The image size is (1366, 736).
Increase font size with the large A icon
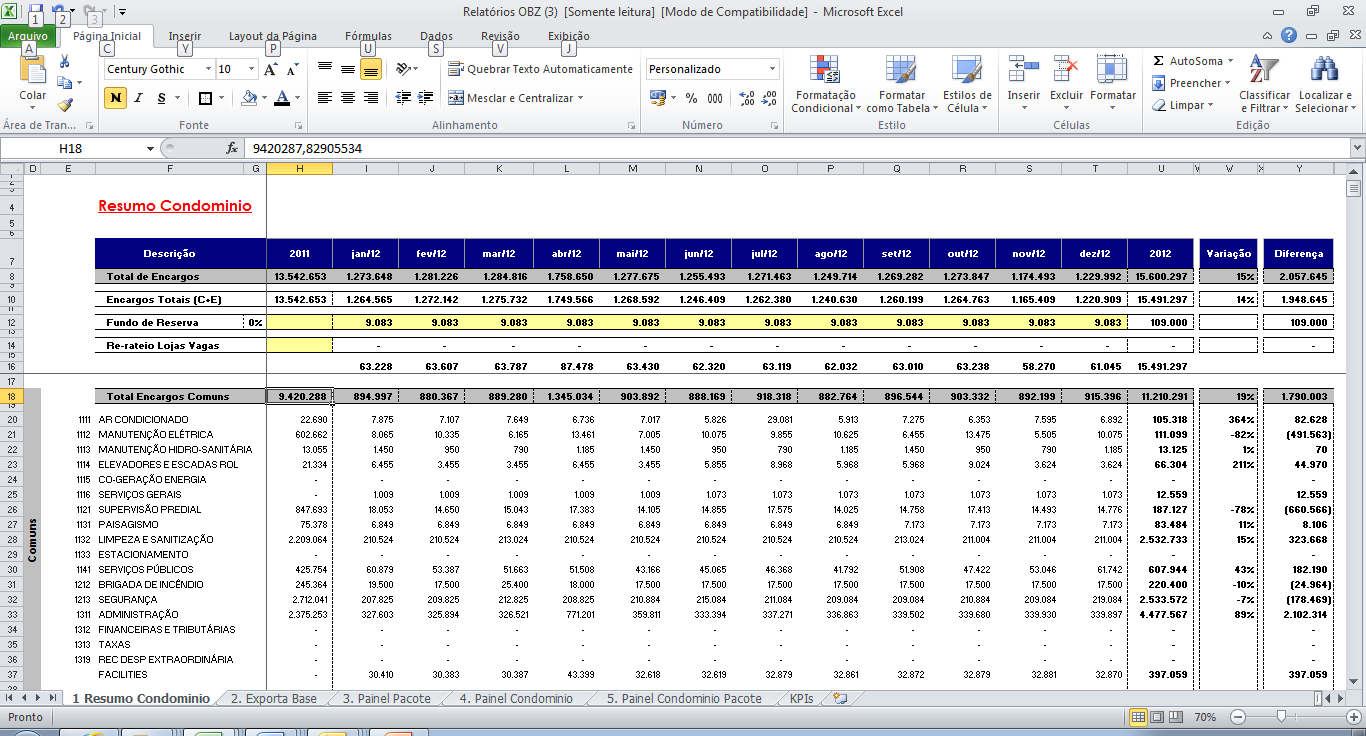click(270, 70)
